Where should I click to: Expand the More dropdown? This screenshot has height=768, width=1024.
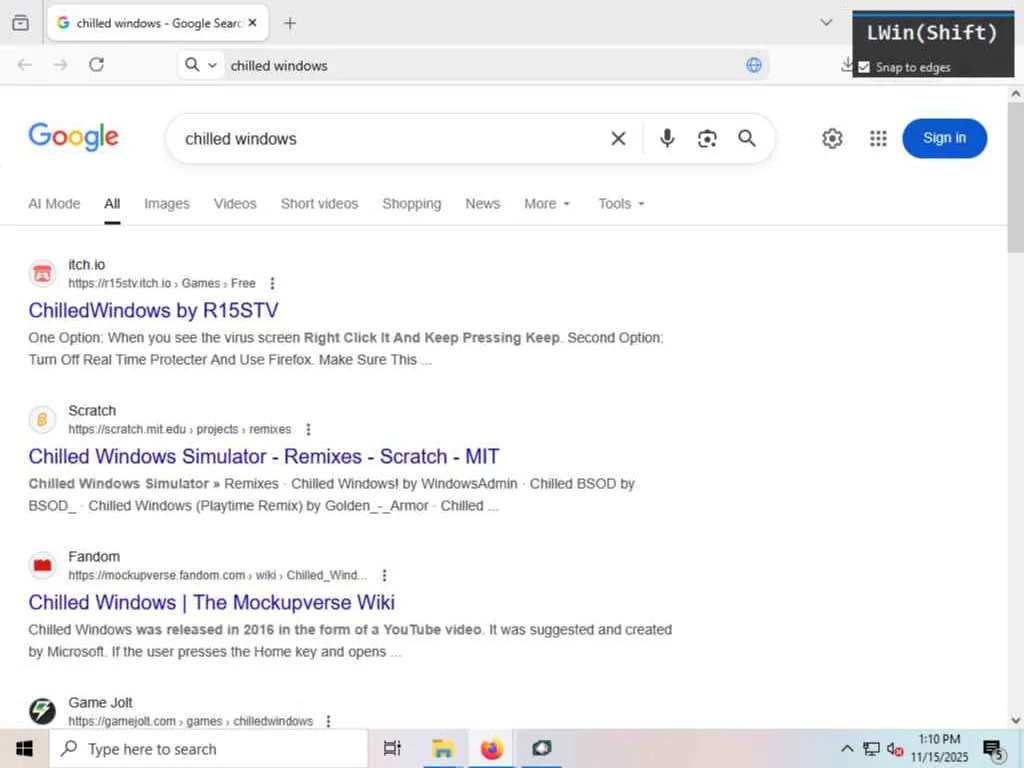pos(547,204)
